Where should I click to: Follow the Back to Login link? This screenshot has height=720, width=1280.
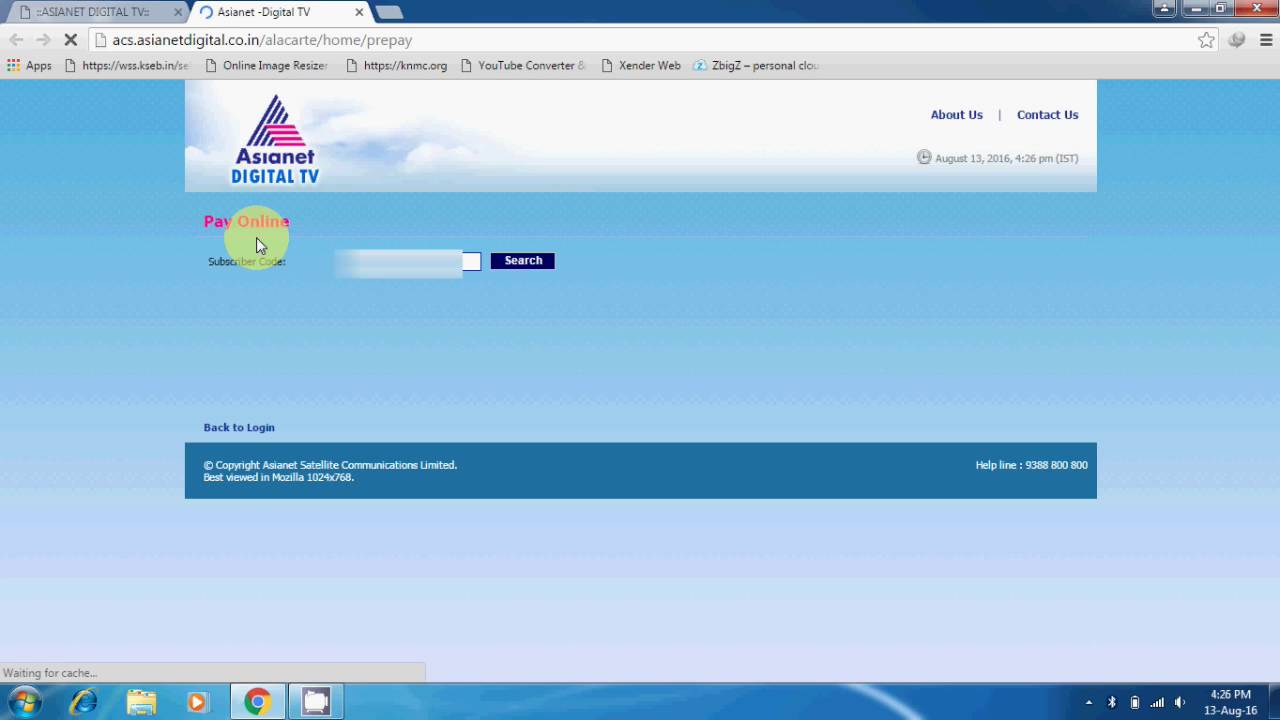point(239,427)
